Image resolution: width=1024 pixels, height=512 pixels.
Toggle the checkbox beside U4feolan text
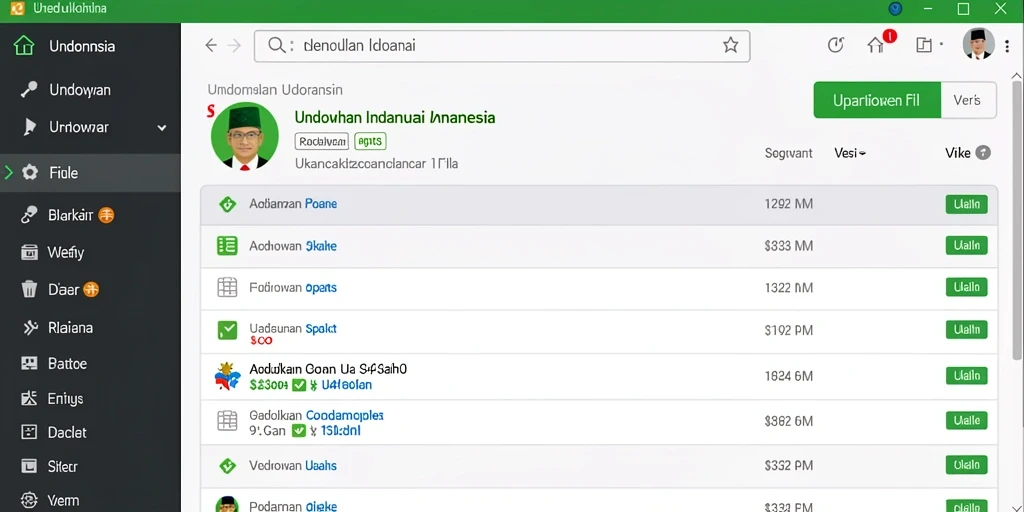point(299,385)
